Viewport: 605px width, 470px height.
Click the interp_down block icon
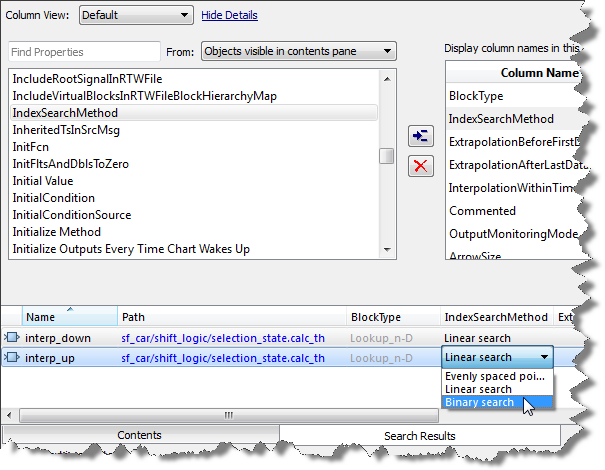tap(13, 339)
